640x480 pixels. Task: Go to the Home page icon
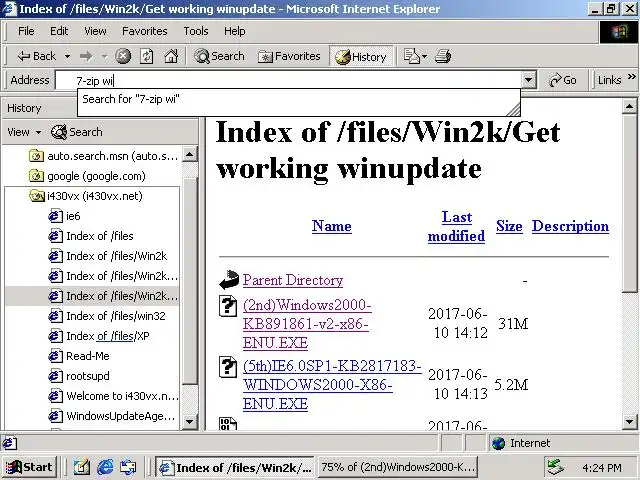point(171,56)
